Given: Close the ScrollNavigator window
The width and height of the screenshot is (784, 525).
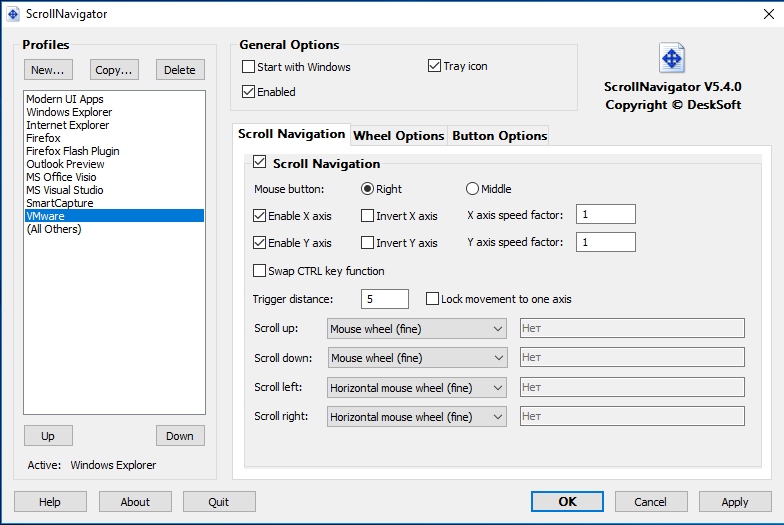Looking at the screenshot, I should point(768,14).
